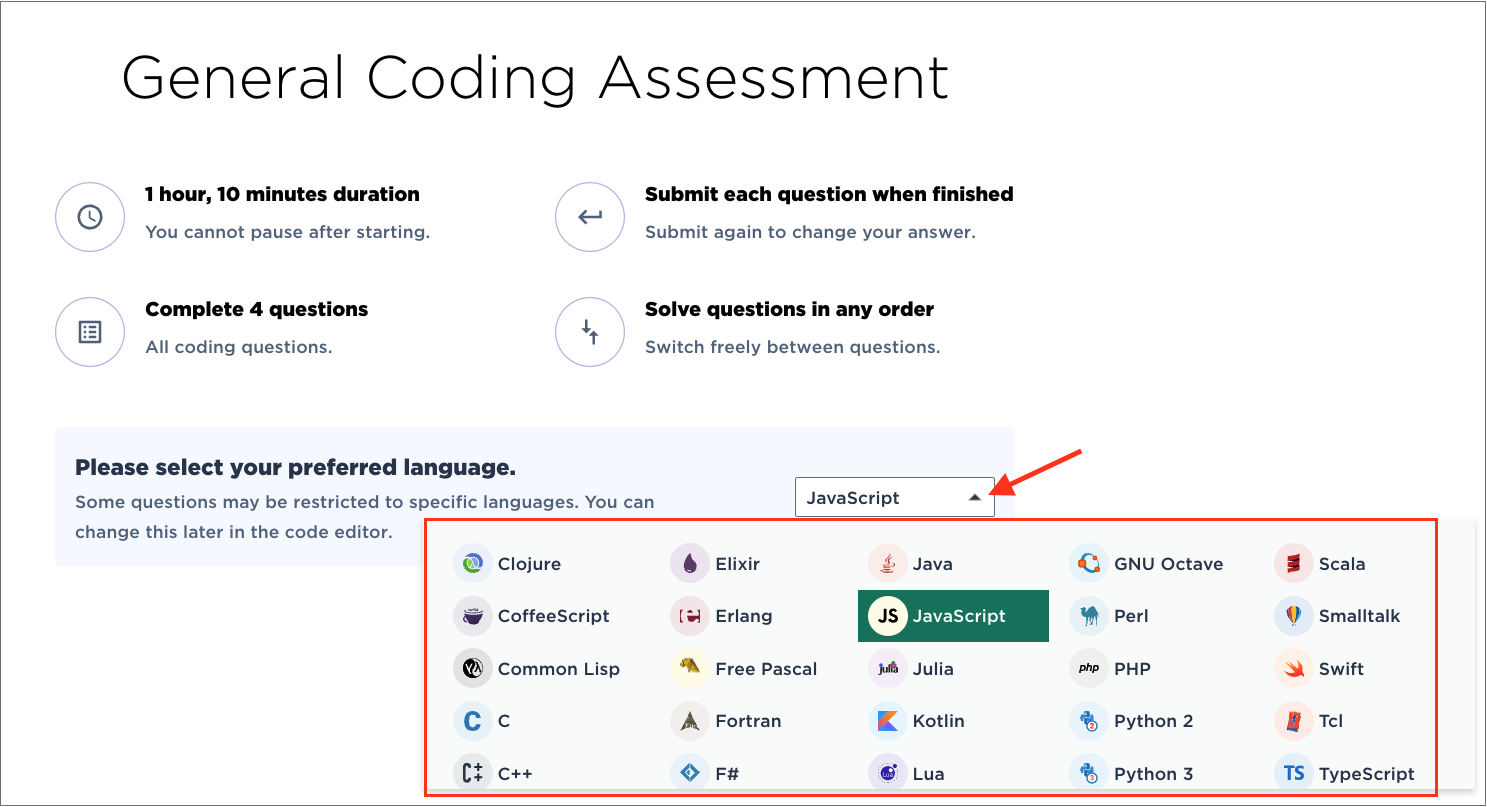Click the Swift bird icon
Screen dimensions: 1487x807
click(x=1293, y=669)
